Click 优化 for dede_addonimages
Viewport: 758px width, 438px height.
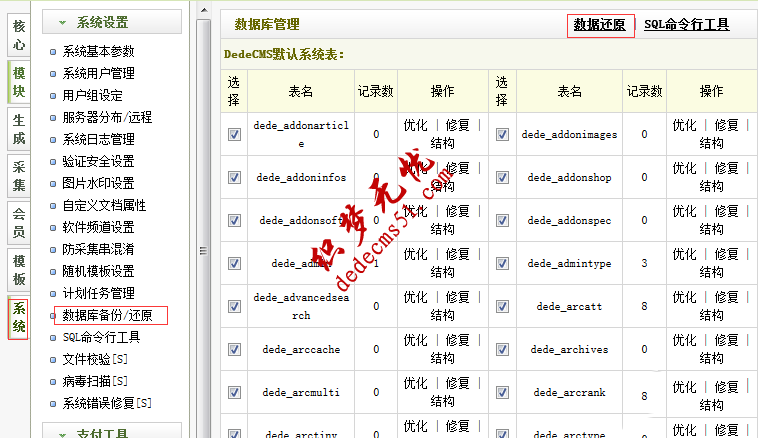pyautogui.click(x=685, y=126)
